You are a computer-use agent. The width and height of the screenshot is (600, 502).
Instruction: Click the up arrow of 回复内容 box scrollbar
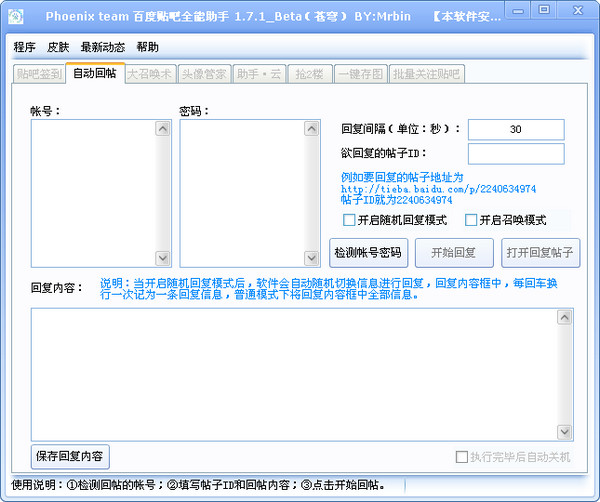(x=565, y=317)
